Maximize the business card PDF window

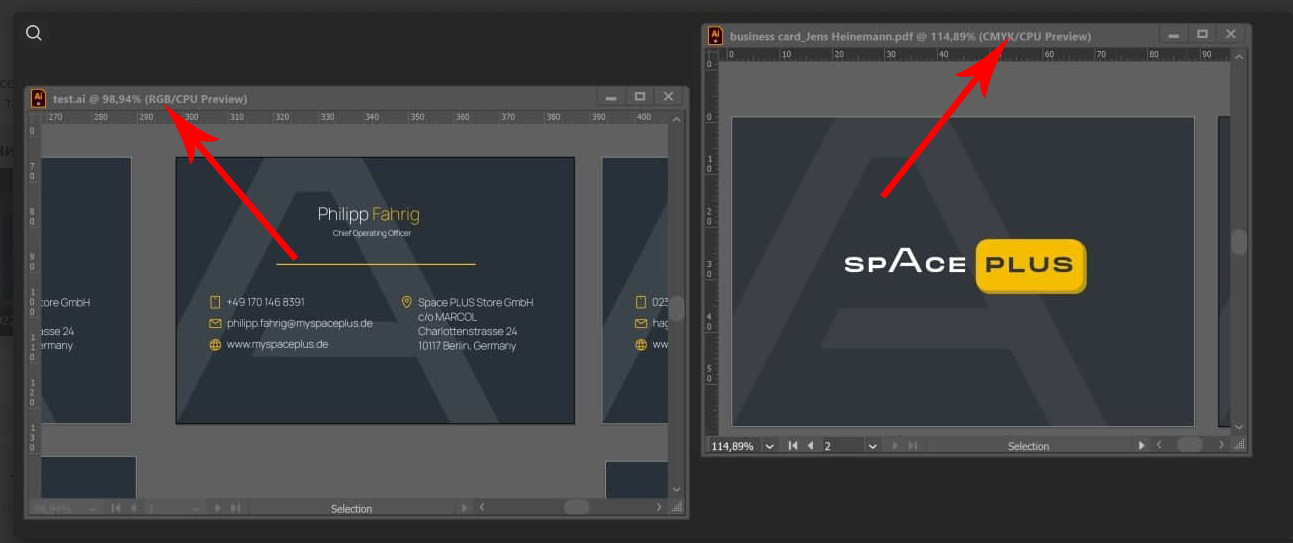click(1203, 35)
